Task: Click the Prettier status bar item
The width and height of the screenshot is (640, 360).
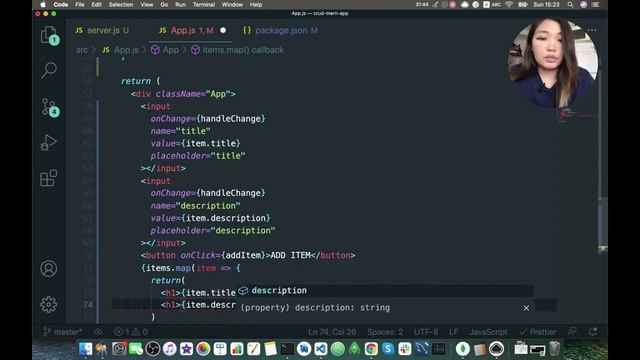Action: click(x=538, y=332)
